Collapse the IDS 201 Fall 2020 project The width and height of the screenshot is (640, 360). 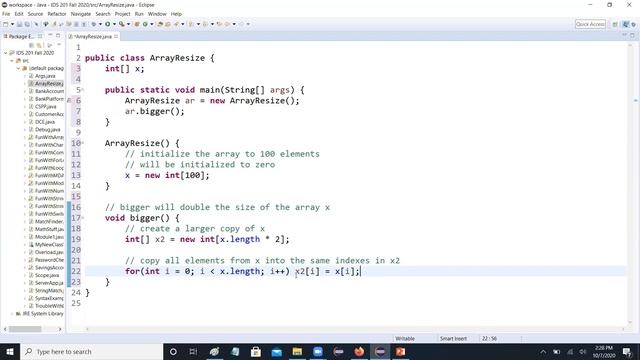6,53
